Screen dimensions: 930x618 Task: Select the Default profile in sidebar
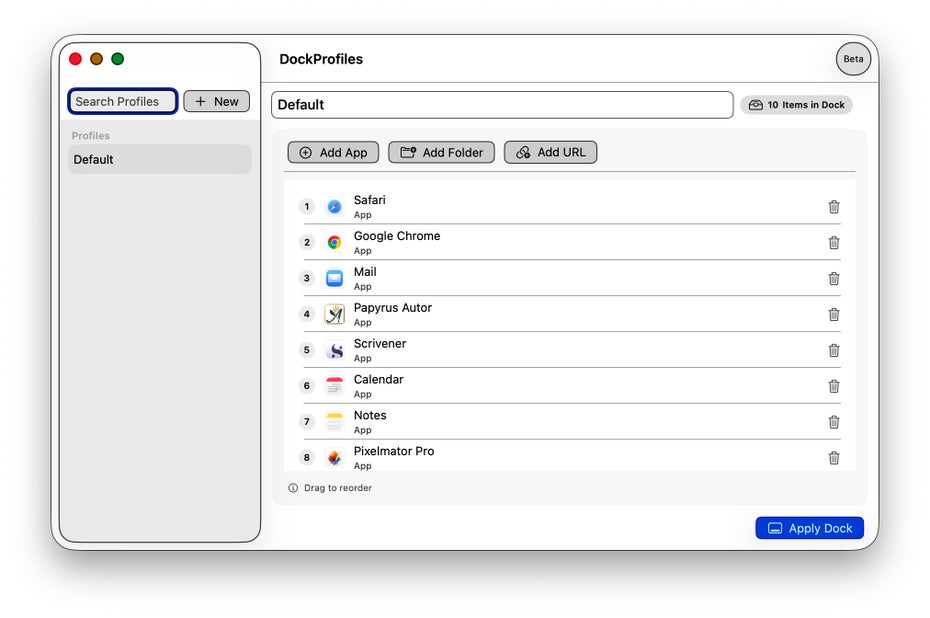tap(159, 159)
